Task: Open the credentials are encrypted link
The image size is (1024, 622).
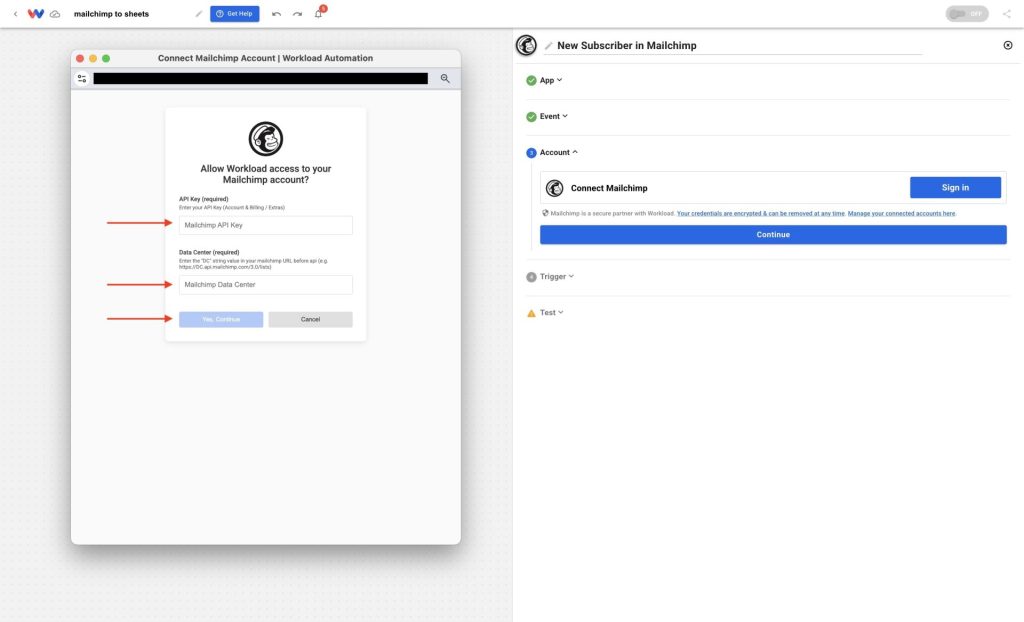Action: [761, 213]
